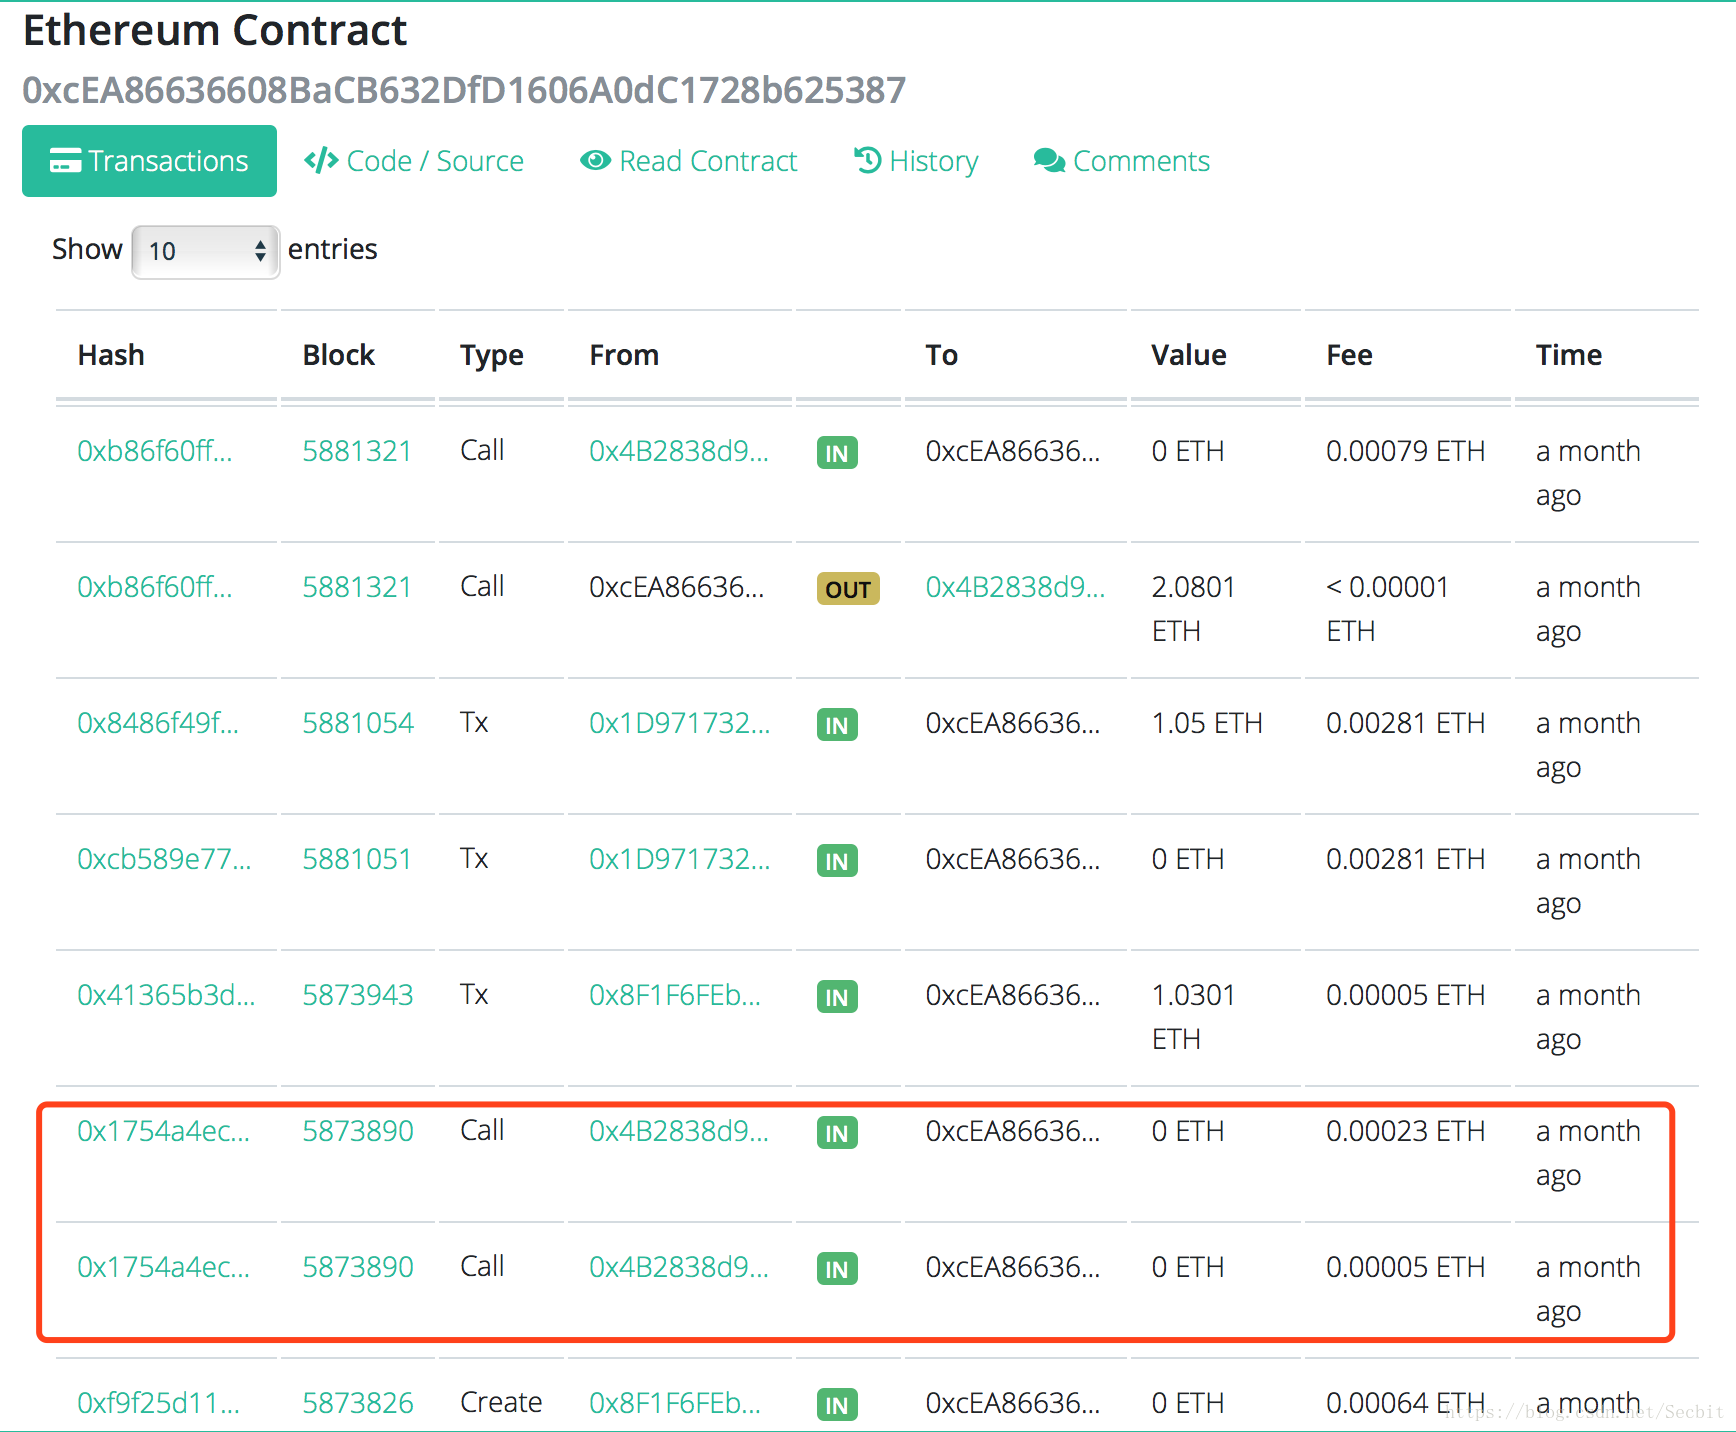Image resolution: width=1736 pixels, height=1432 pixels.
Task: Open sender 0x8F1F6FEb... in block 5873943 row
Action: pyautogui.click(x=675, y=995)
